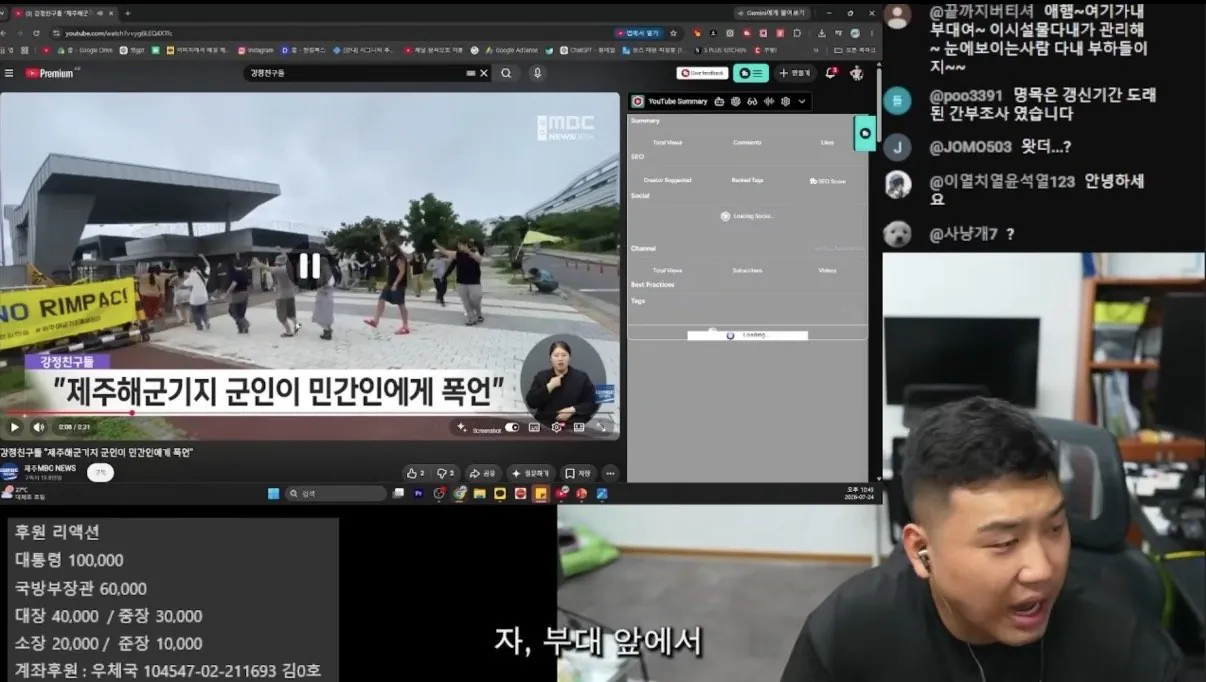Open YouTube notifications bell

pyautogui.click(x=831, y=73)
